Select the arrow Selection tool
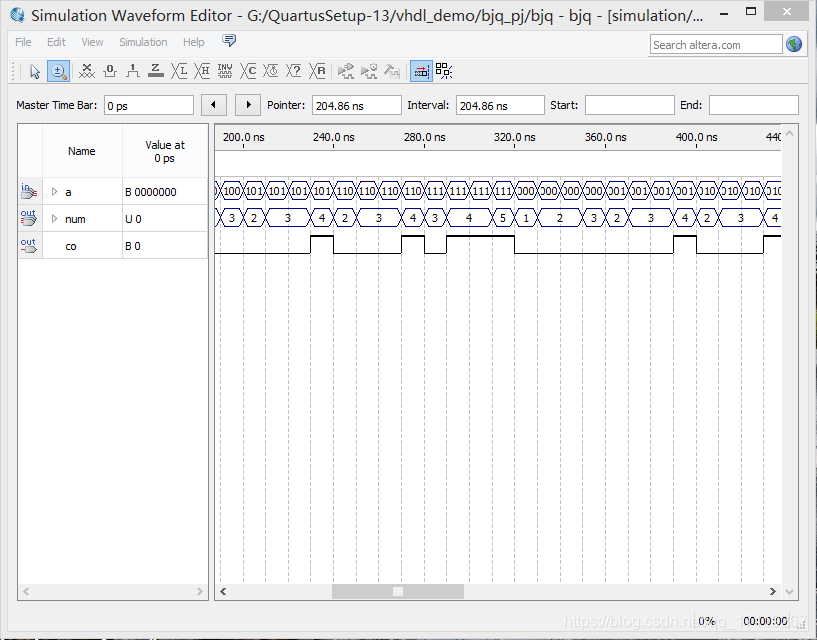The height and width of the screenshot is (640, 817). tap(35, 71)
